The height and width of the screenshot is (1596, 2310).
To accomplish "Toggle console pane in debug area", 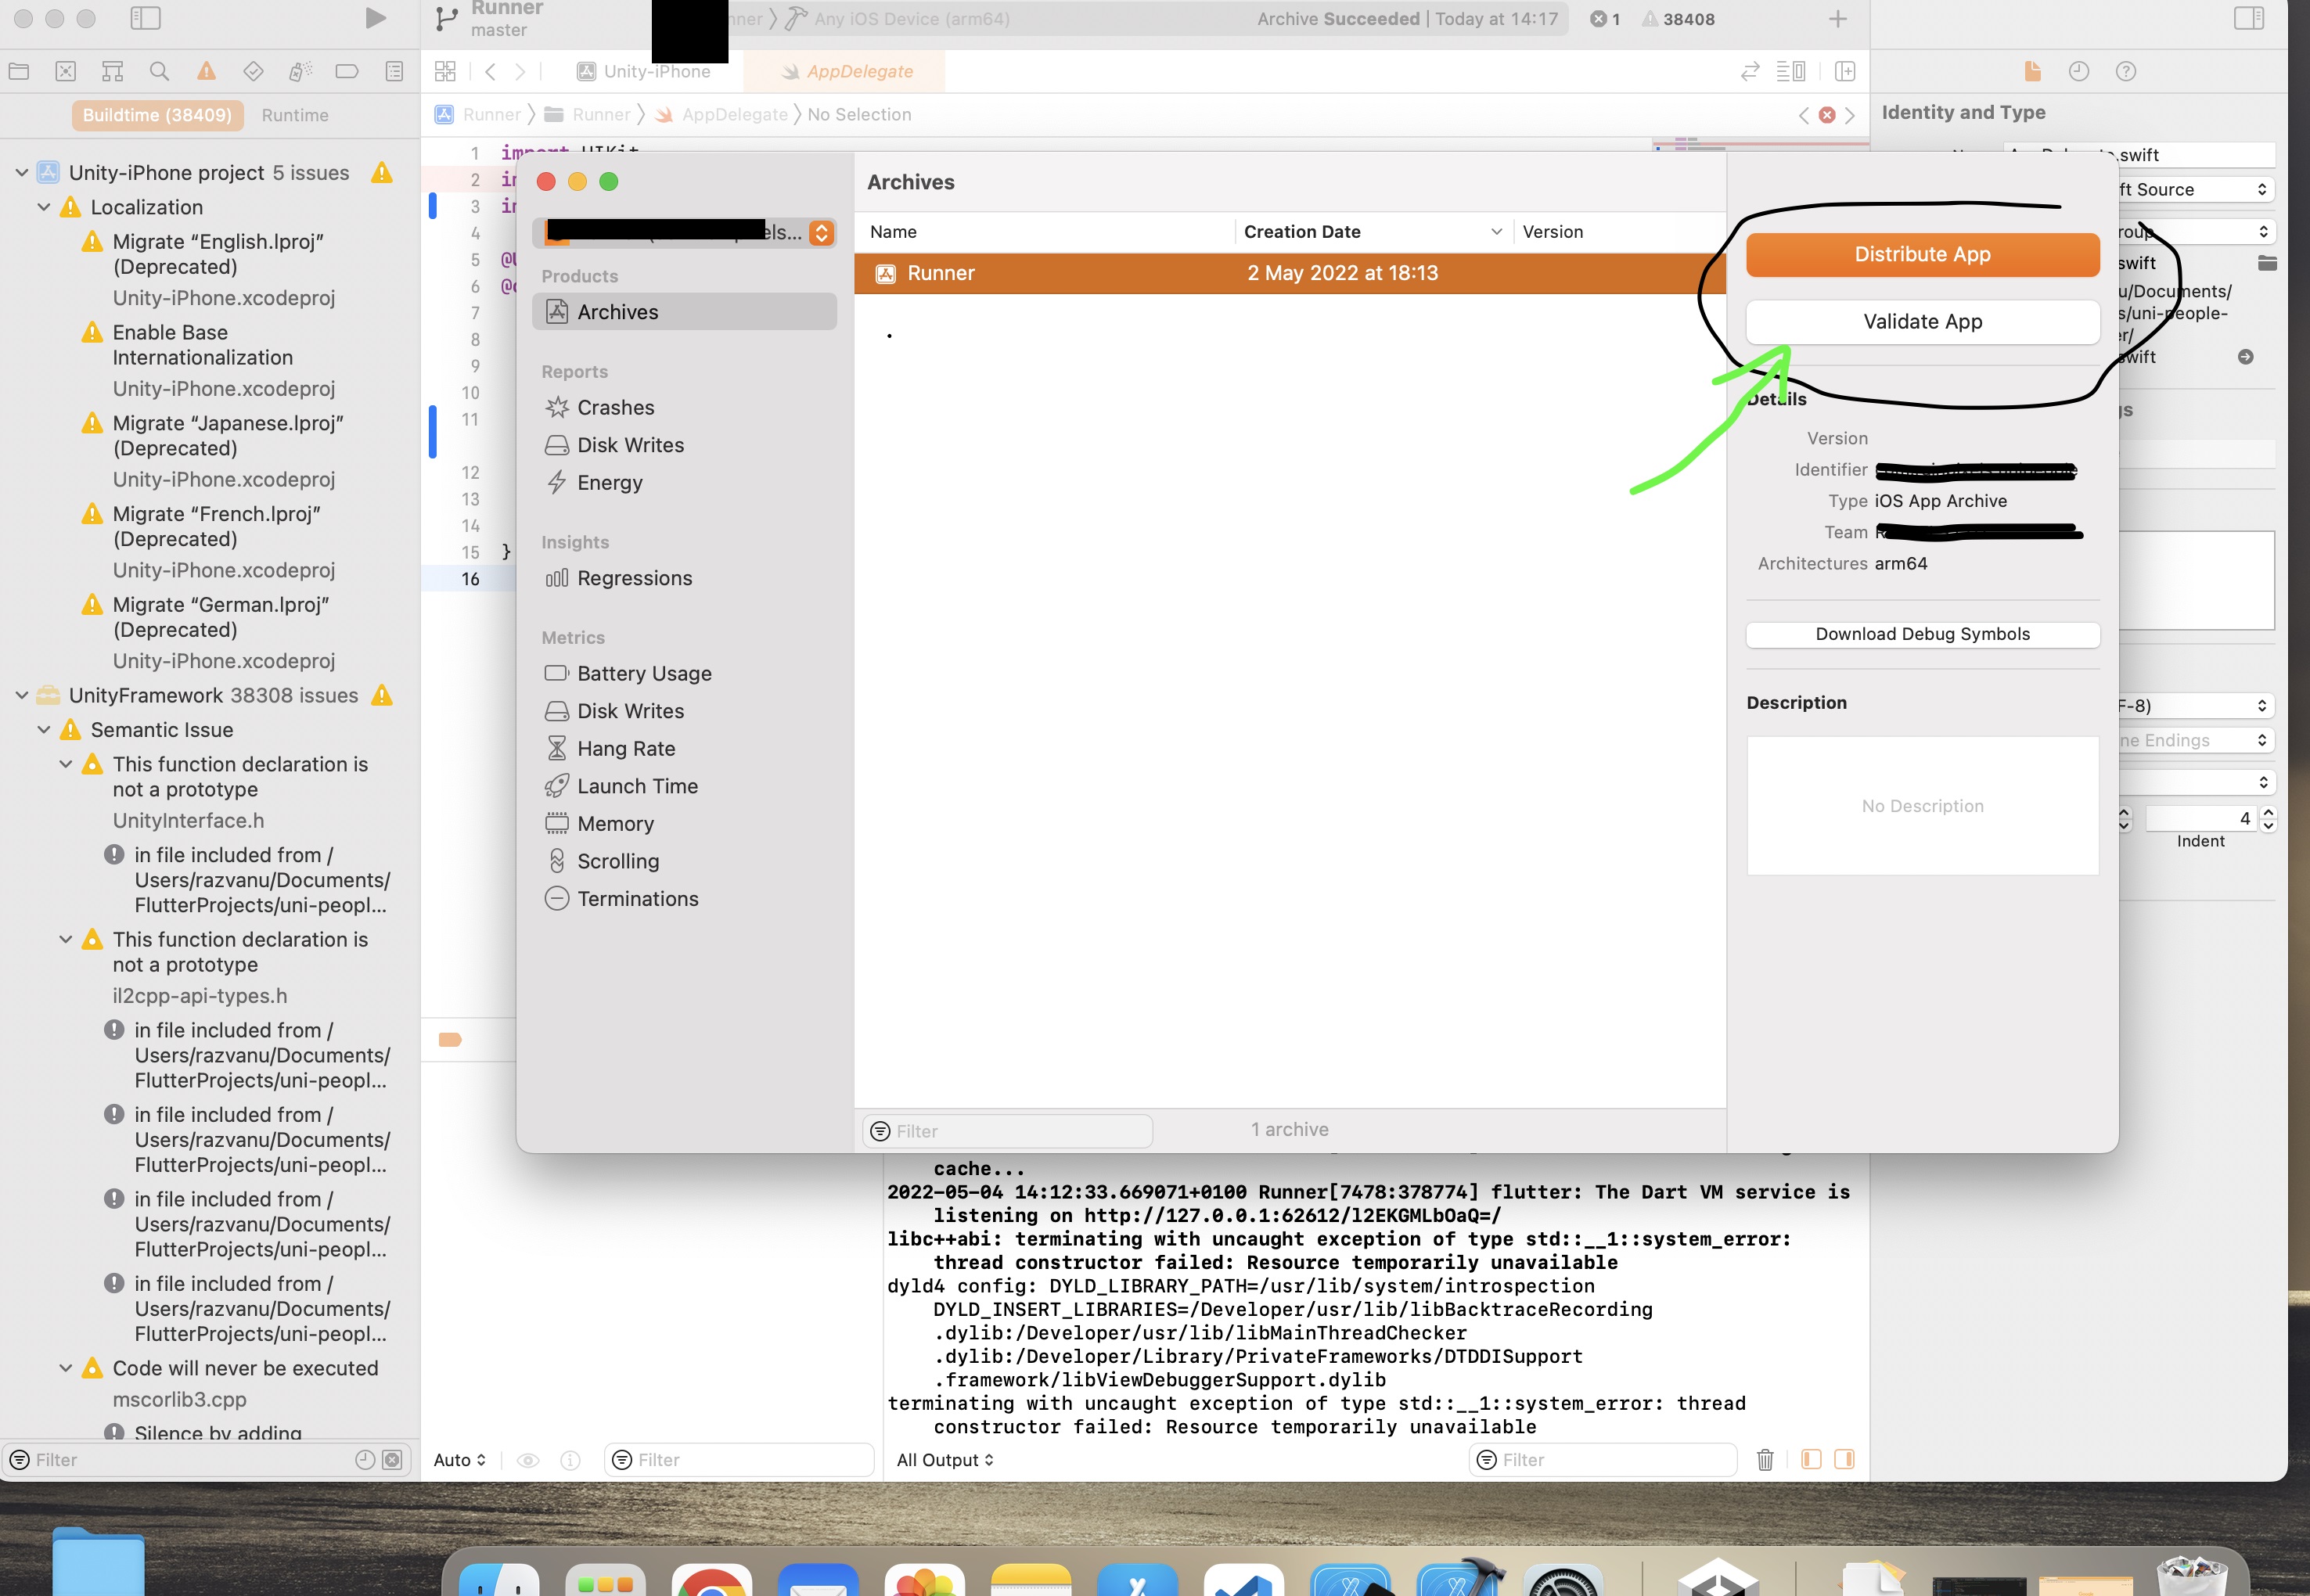I will (x=1845, y=1460).
